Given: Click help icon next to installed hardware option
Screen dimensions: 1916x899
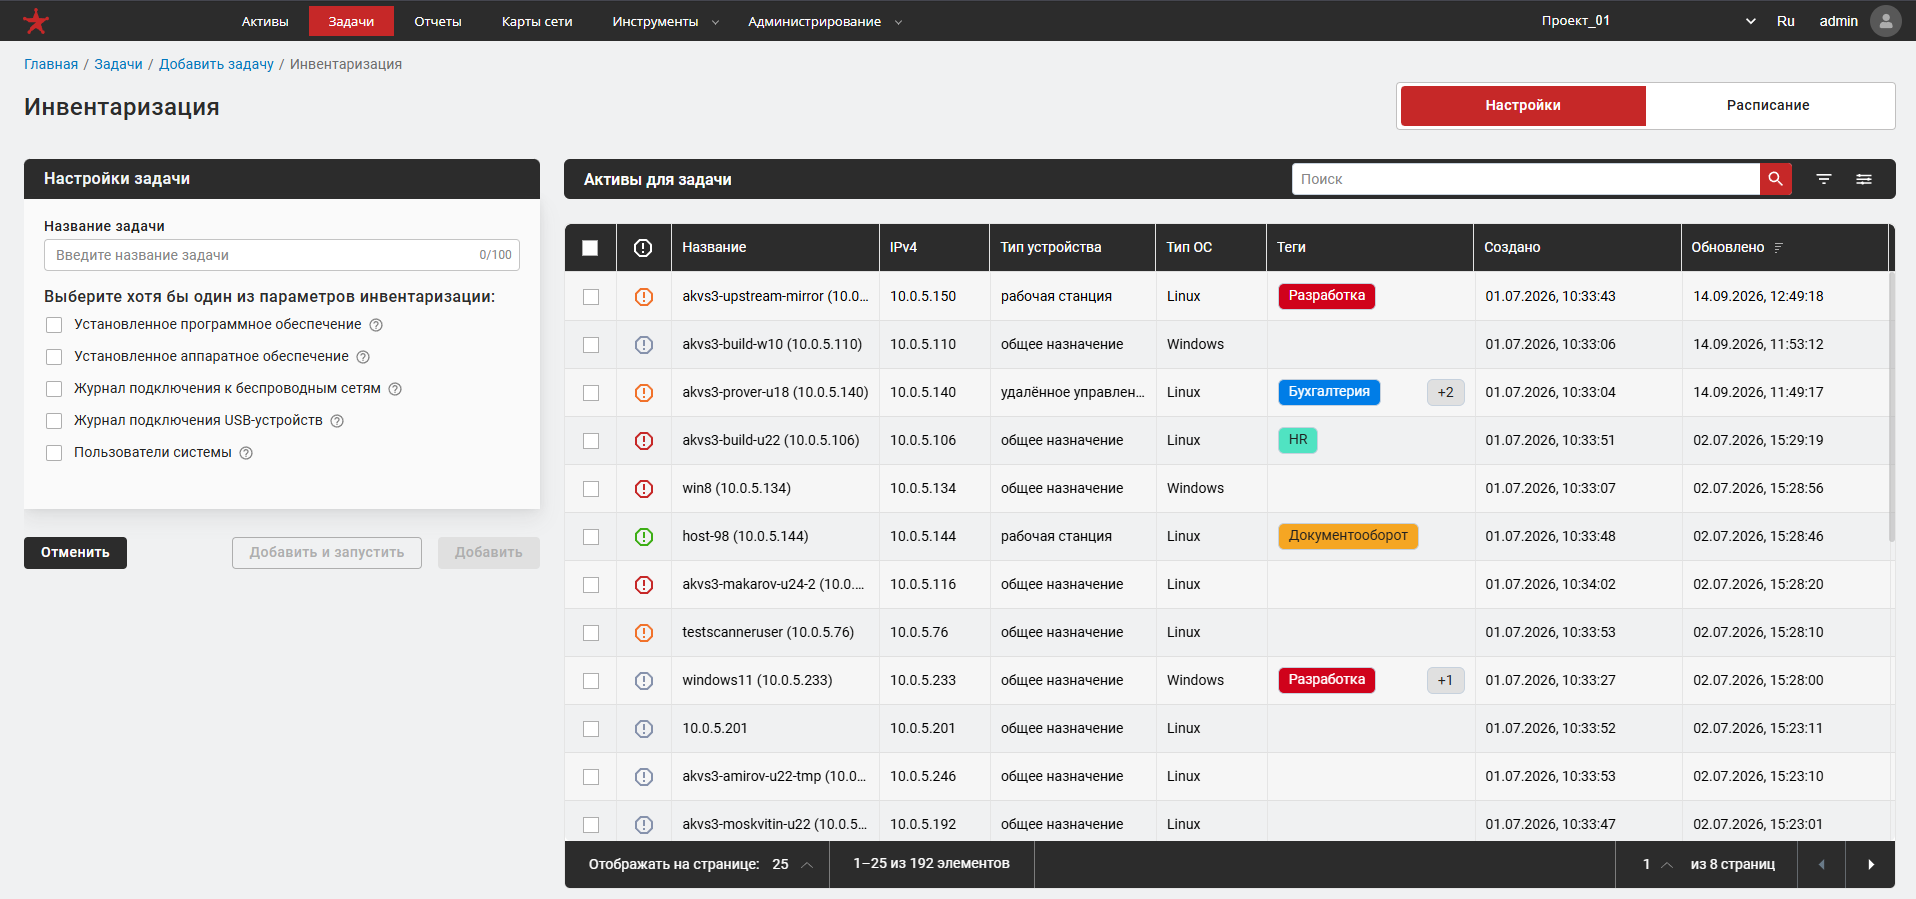Looking at the screenshot, I should pyautogui.click(x=363, y=357).
